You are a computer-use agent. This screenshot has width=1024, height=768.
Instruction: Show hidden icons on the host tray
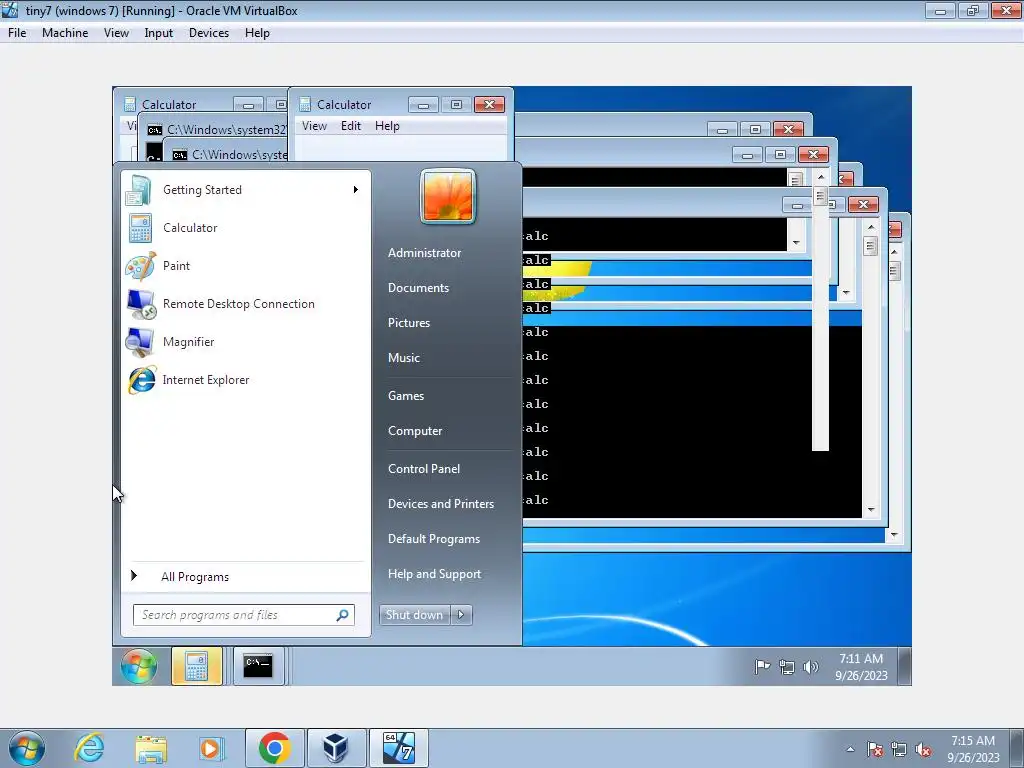[850, 749]
